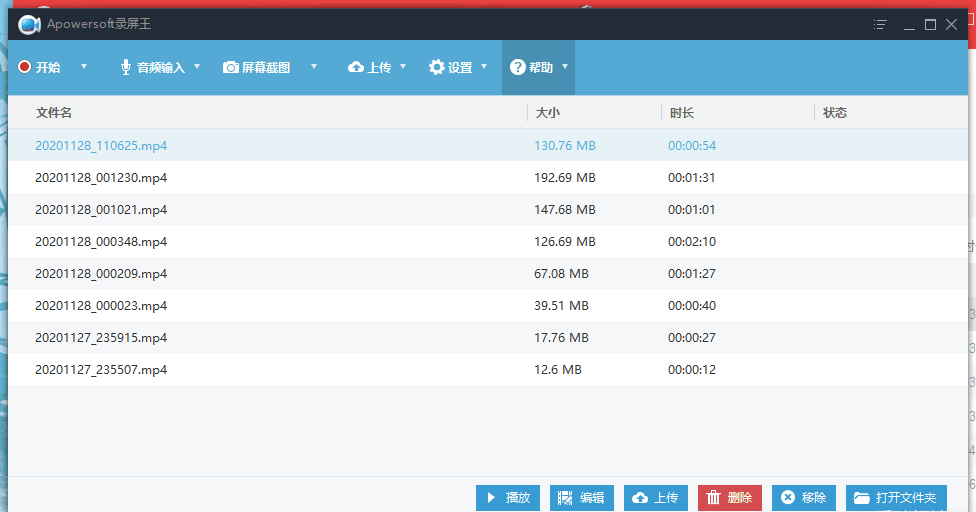This screenshot has height=512, width=976.
Task: Click the 130.76 MB size cell
Action: click(x=565, y=146)
